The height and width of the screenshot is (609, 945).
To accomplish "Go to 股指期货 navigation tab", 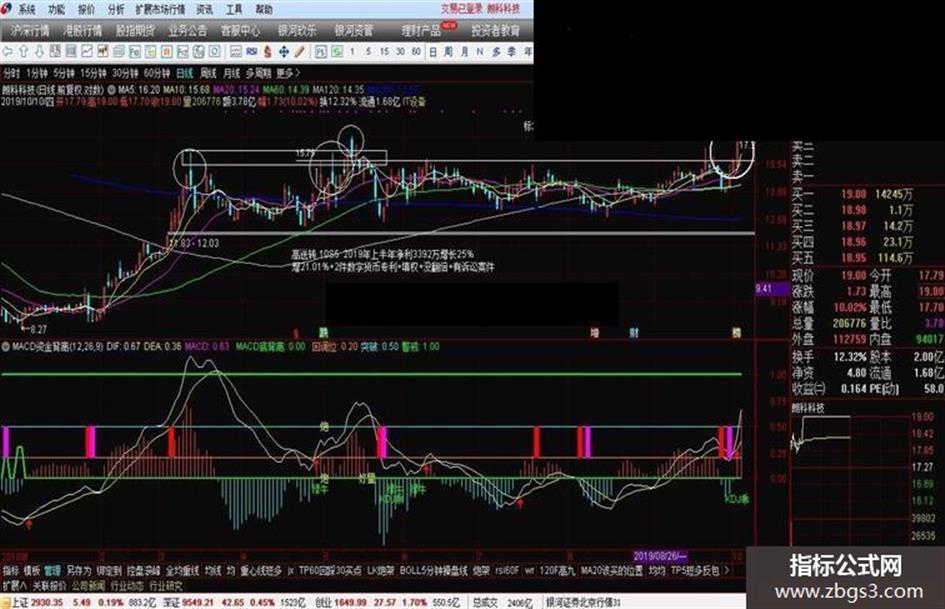I will [135, 30].
